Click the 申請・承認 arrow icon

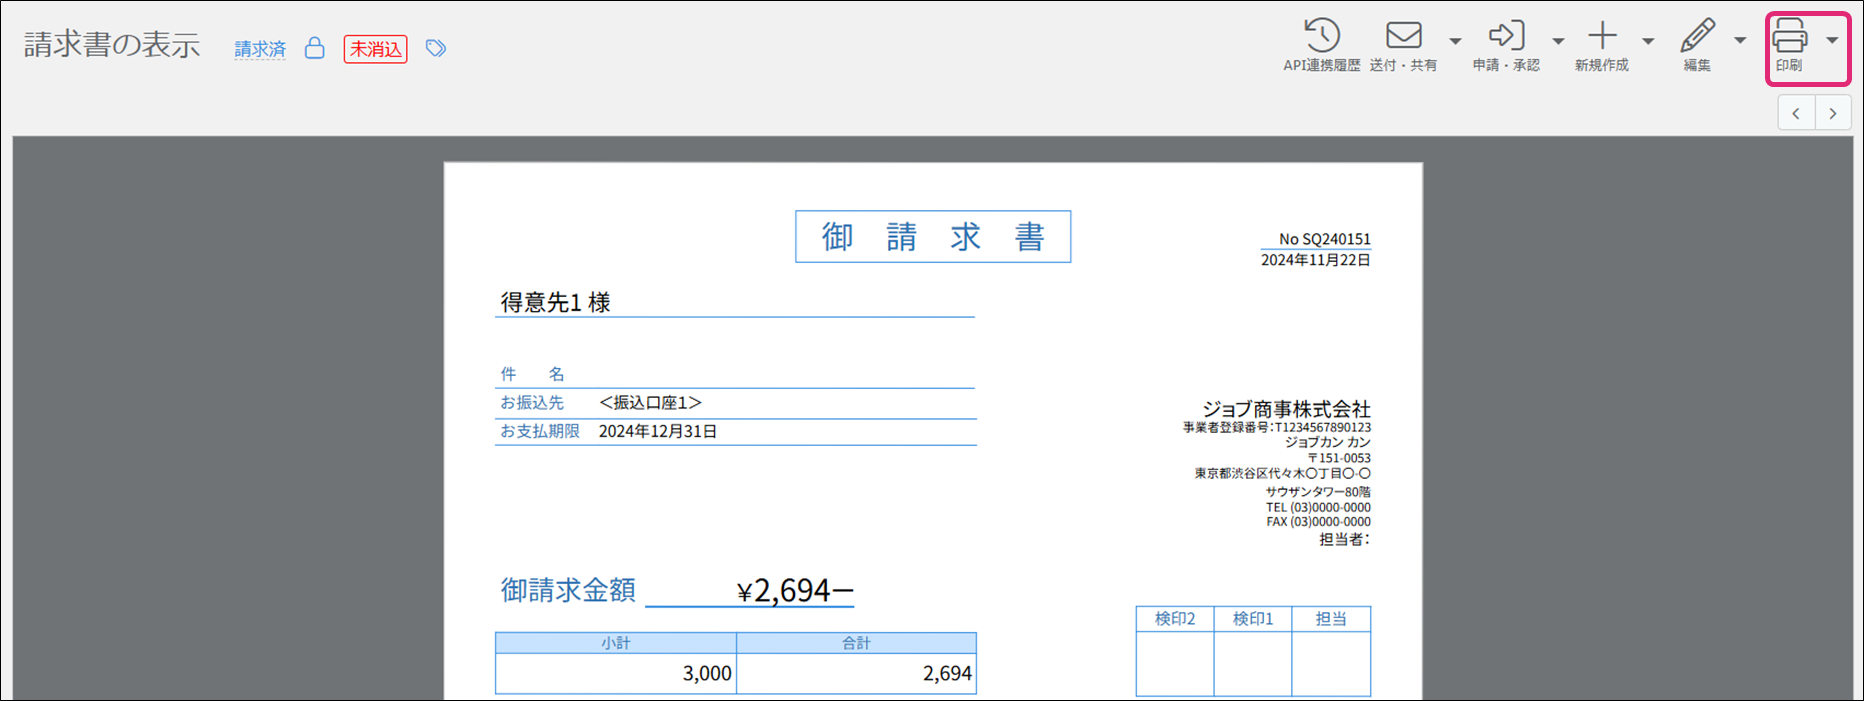click(x=1506, y=37)
